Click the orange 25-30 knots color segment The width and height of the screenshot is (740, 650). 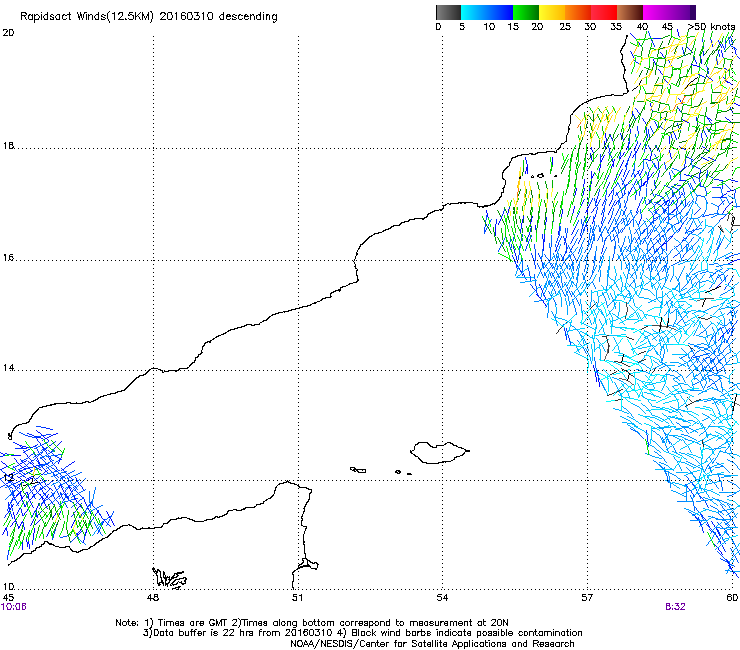coord(578,12)
